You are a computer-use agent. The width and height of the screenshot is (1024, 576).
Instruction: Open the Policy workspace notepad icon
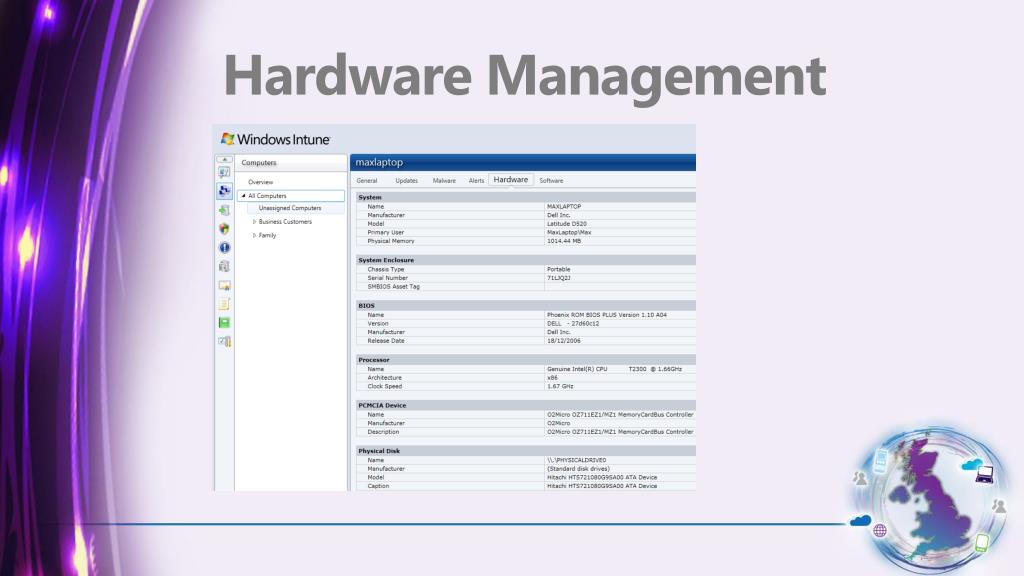click(224, 304)
